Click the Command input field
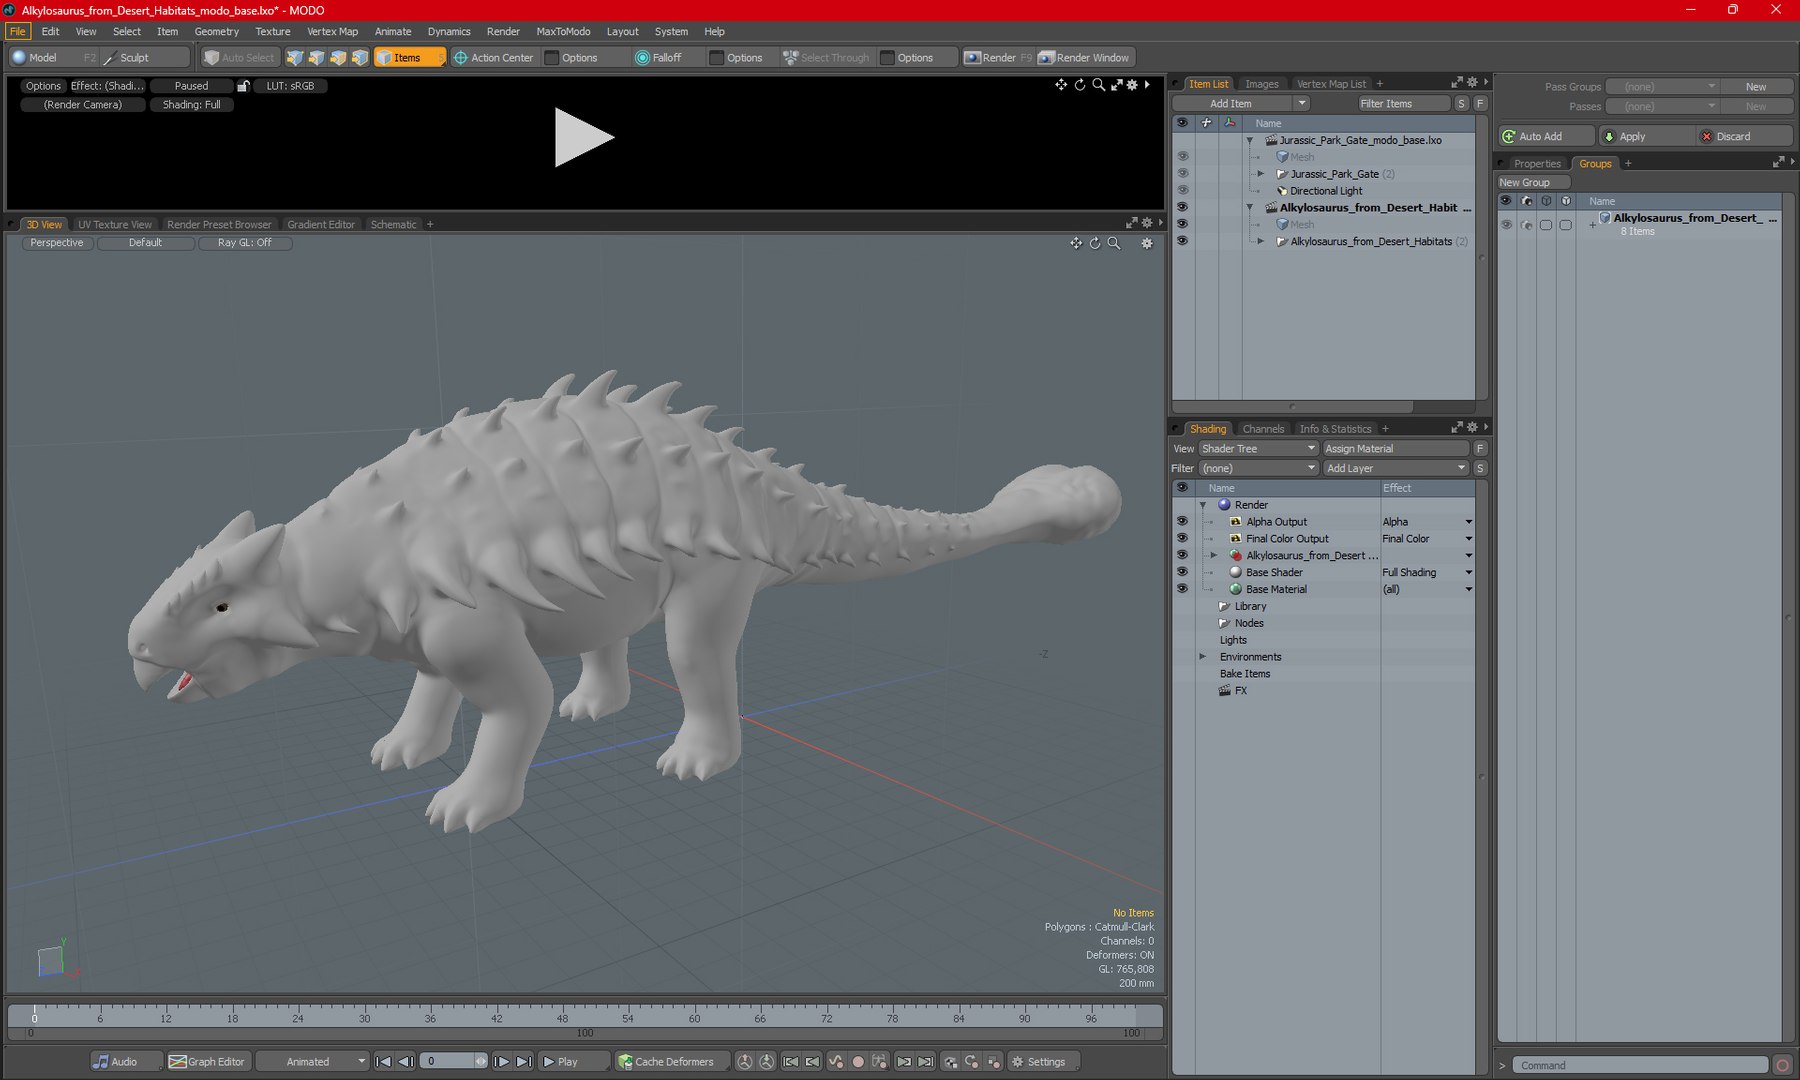Viewport: 1800px width, 1080px height. coord(1640,1066)
